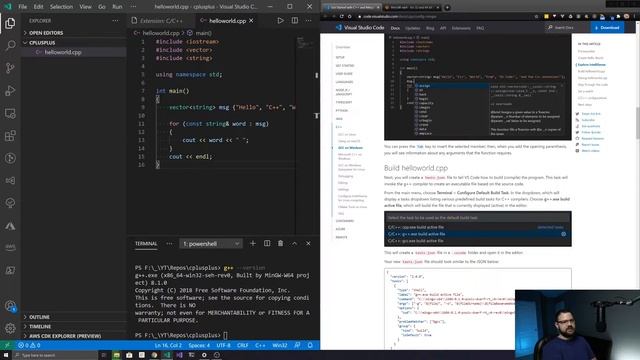
Task: Close the helloworld.cpp editor tab
Action: pos(251,20)
